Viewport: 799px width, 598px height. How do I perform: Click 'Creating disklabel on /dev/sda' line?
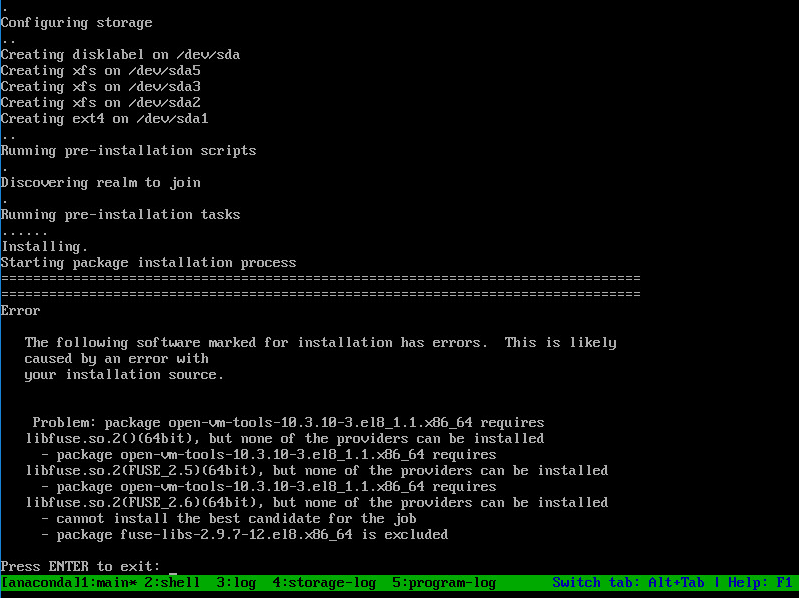120,55
